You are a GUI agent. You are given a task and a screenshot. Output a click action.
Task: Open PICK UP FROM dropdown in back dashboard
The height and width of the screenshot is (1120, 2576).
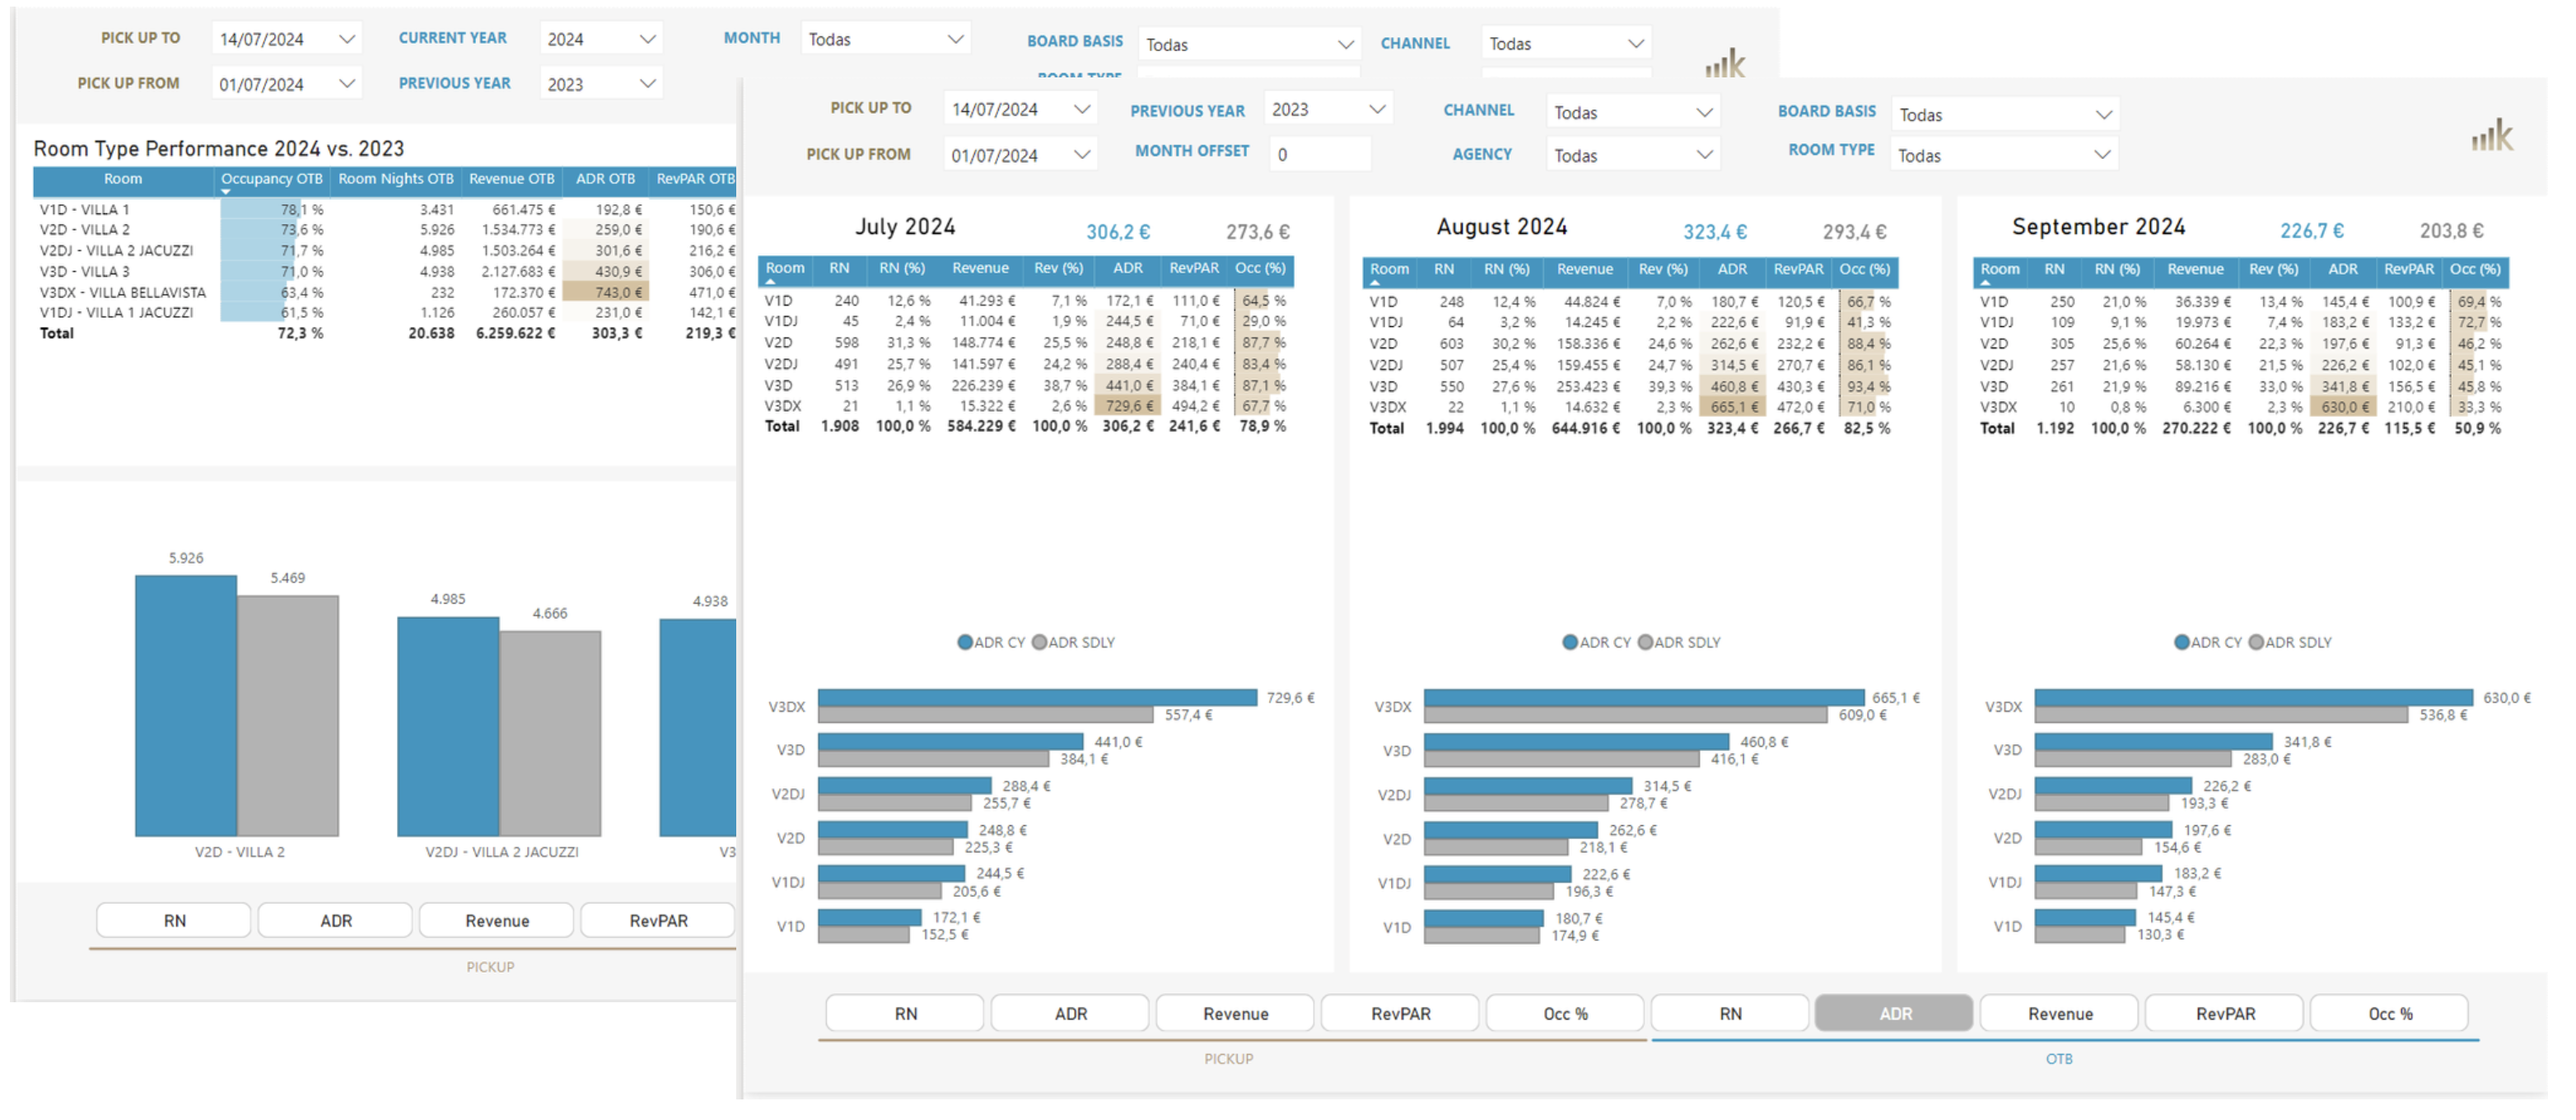287,84
